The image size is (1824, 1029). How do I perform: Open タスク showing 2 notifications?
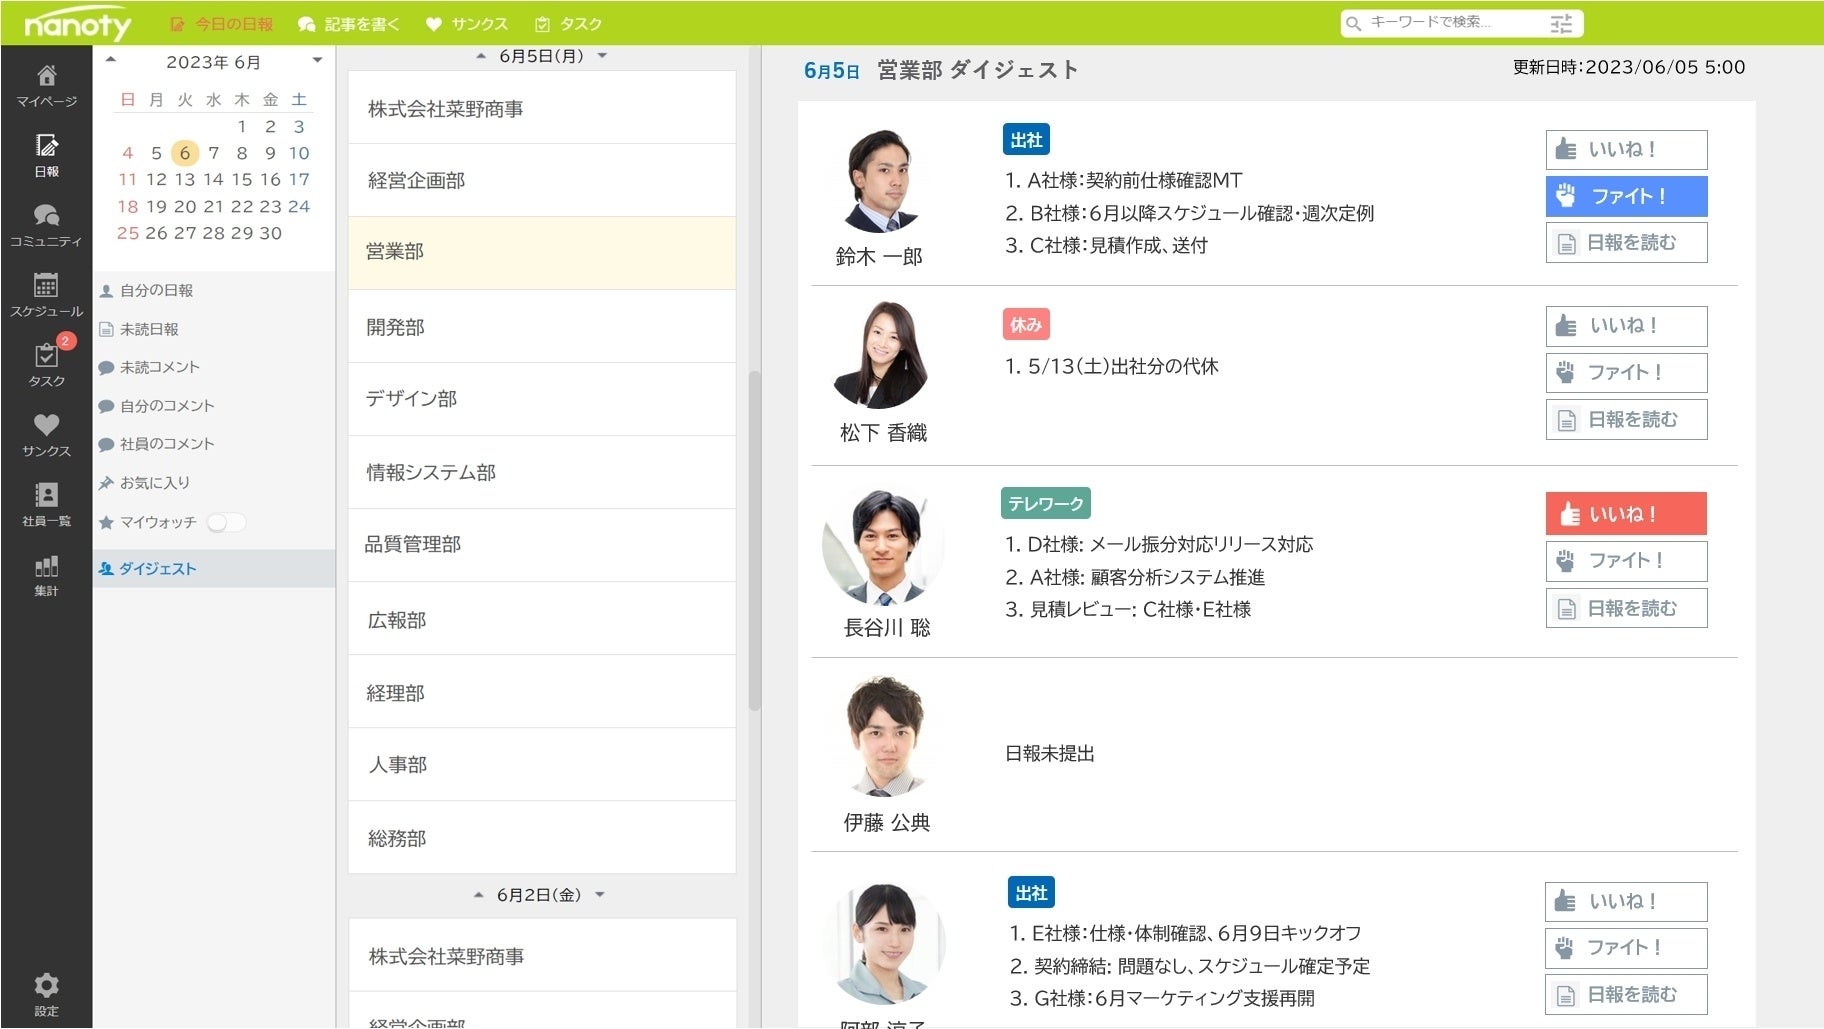pos(46,365)
